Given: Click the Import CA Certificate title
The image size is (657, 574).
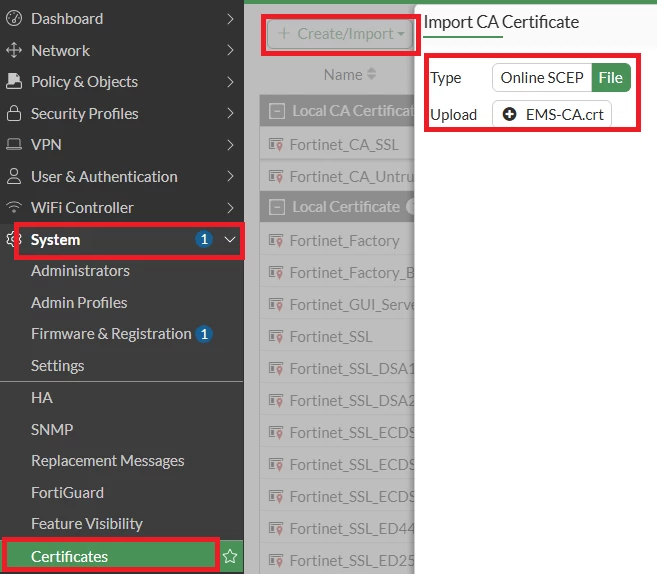Looking at the screenshot, I should [x=501, y=22].
